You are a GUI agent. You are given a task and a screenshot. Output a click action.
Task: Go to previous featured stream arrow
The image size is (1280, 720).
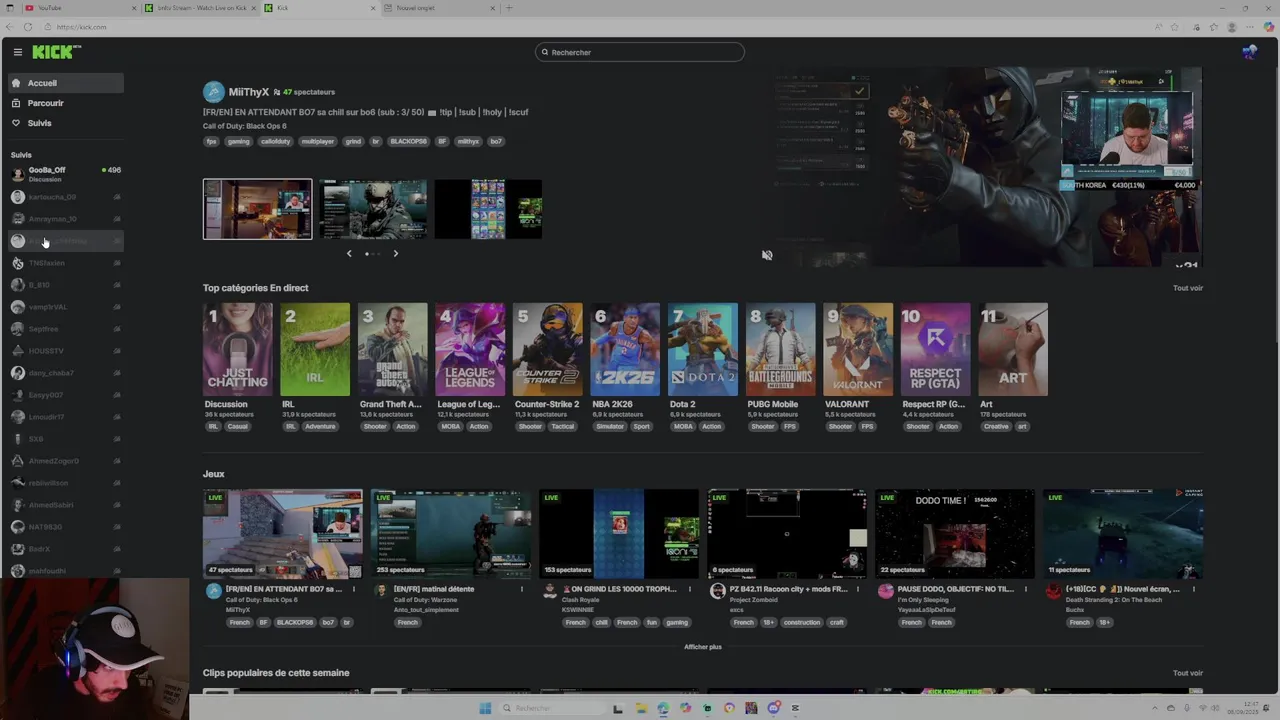(x=349, y=254)
